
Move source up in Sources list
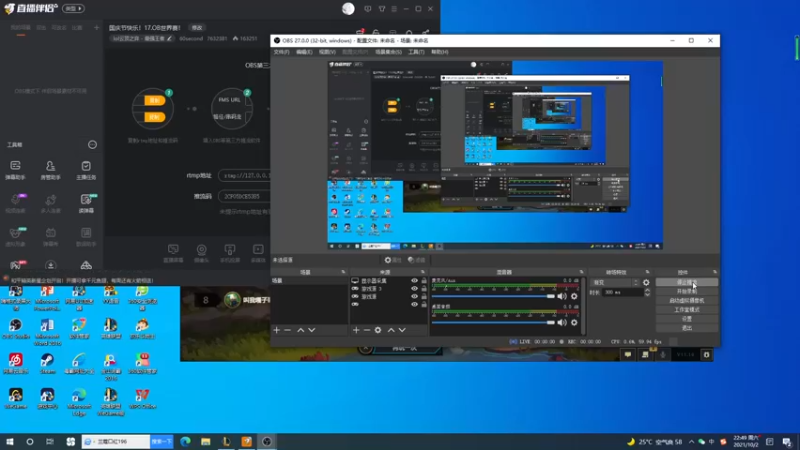(391, 330)
